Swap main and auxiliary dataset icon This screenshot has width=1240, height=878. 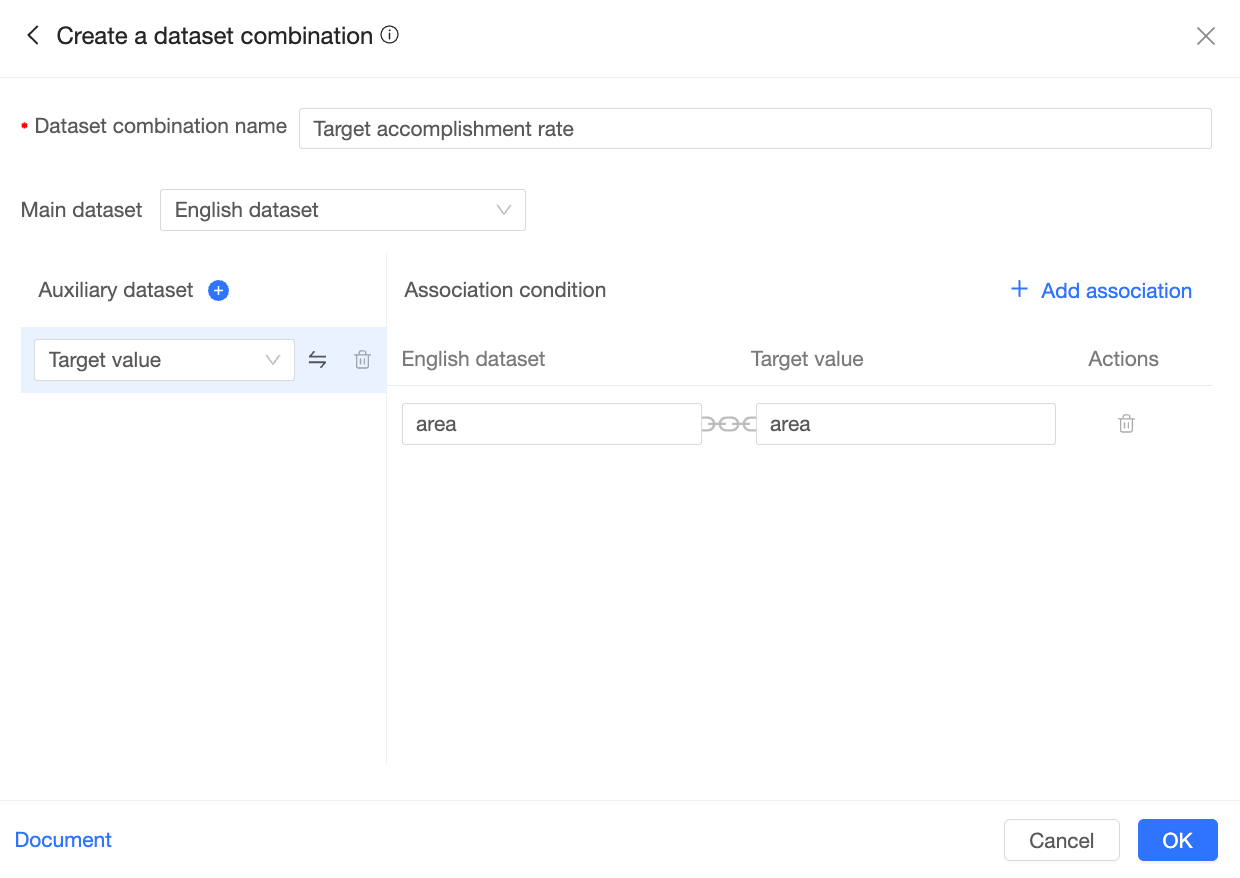pos(317,360)
